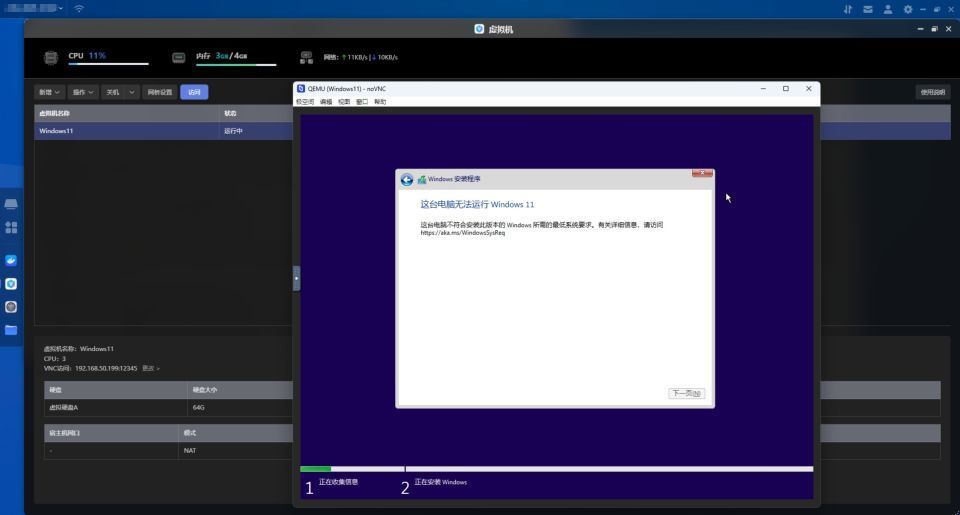Close the Windows Setup dialog with red X

pos(702,173)
